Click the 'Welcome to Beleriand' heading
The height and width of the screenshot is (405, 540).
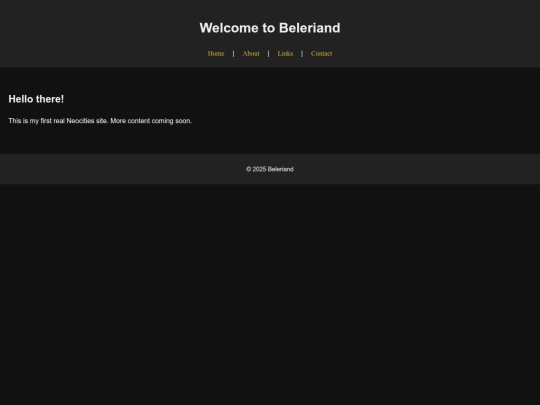click(270, 28)
